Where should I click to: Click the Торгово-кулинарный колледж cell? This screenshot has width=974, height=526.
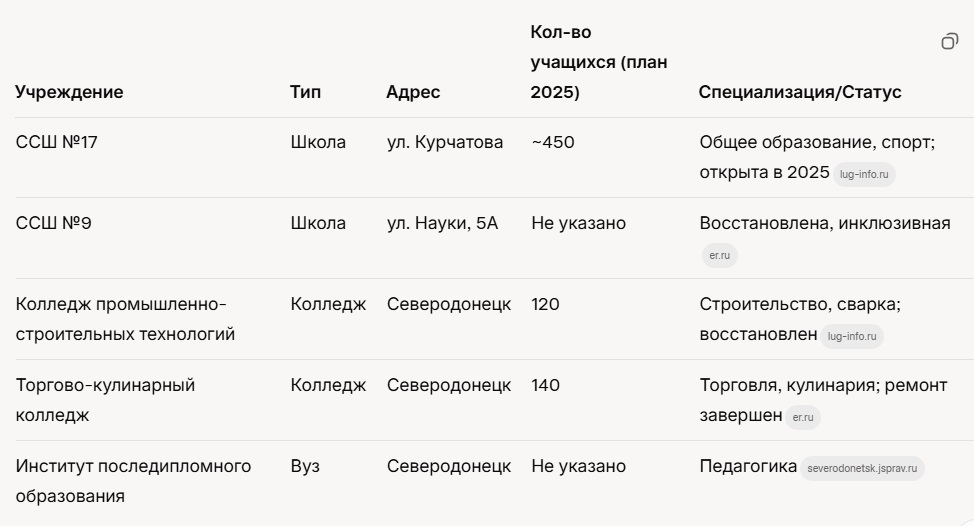[x=105, y=399]
